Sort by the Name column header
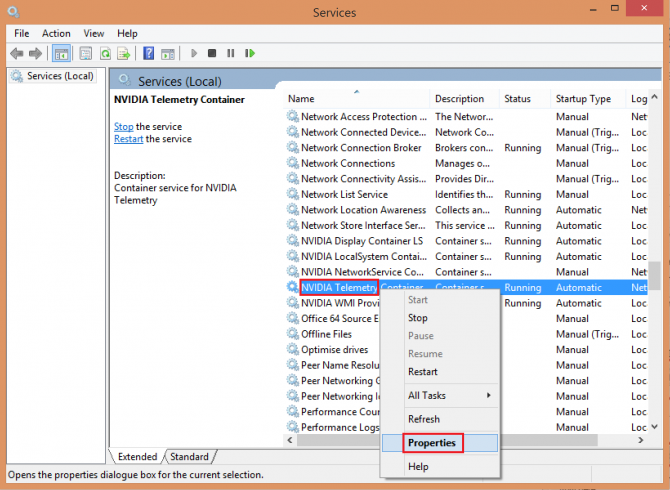Image resolution: width=670 pixels, height=490 pixels. (357, 99)
